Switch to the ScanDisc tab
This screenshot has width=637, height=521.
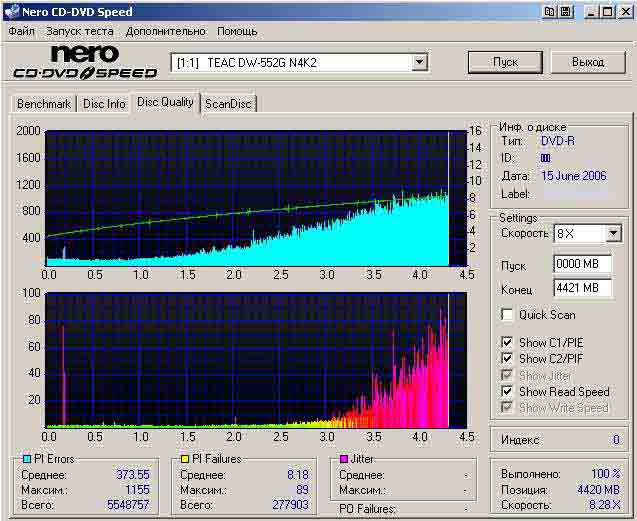229,104
